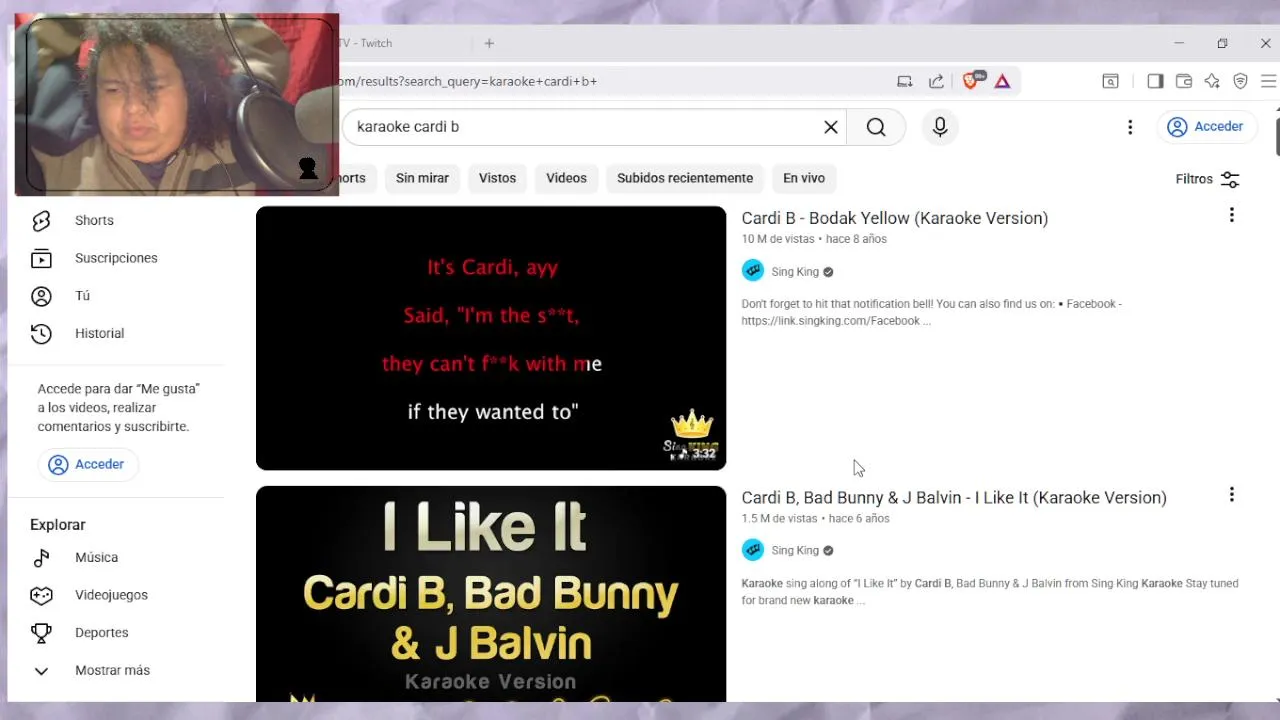This screenshot has width=1280, height=720.
Task: Open Suscripciones in the sidebar
Action: pyautogui.click(x=115, y=258)
